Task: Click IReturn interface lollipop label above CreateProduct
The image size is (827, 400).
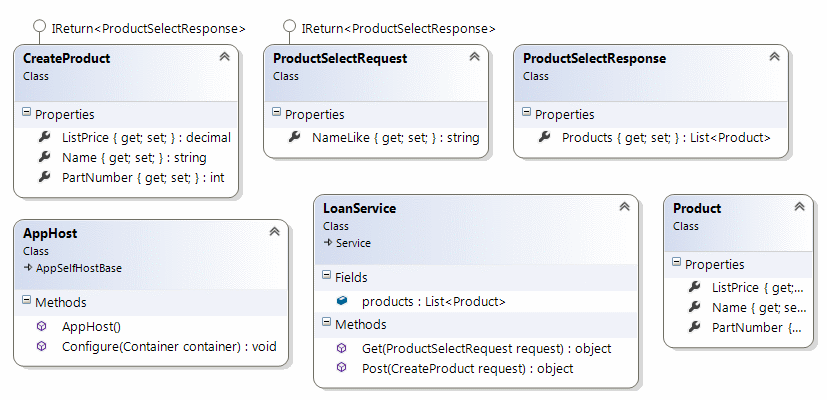Action: pyautogui.click(x=147, y=28)
